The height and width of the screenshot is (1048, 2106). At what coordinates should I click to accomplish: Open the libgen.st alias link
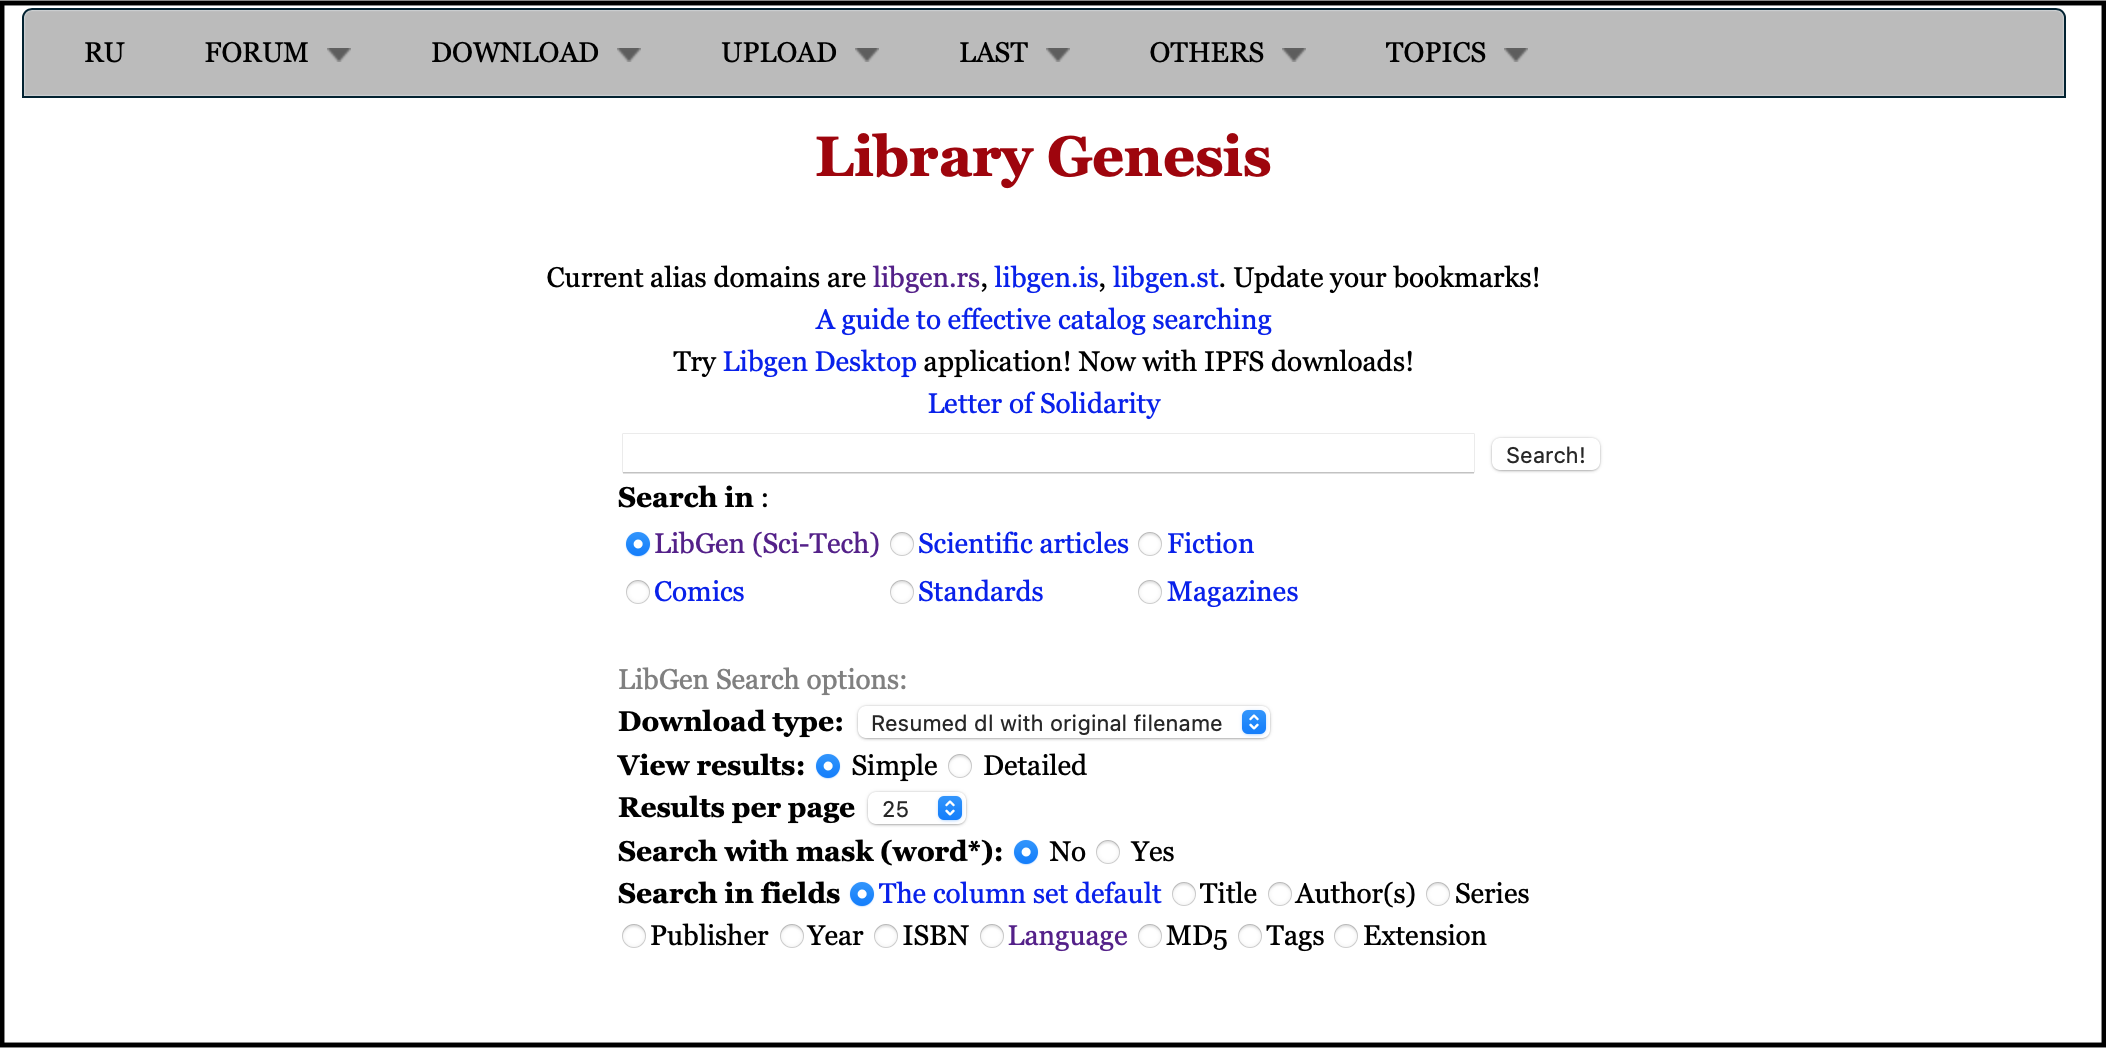coord(1166,277)
